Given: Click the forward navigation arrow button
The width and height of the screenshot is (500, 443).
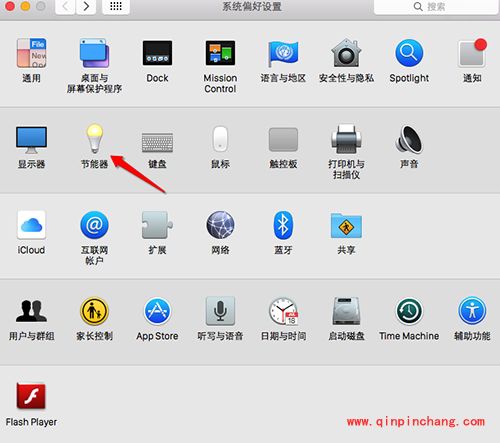Looking at the screenshot, I should [86, 6].
